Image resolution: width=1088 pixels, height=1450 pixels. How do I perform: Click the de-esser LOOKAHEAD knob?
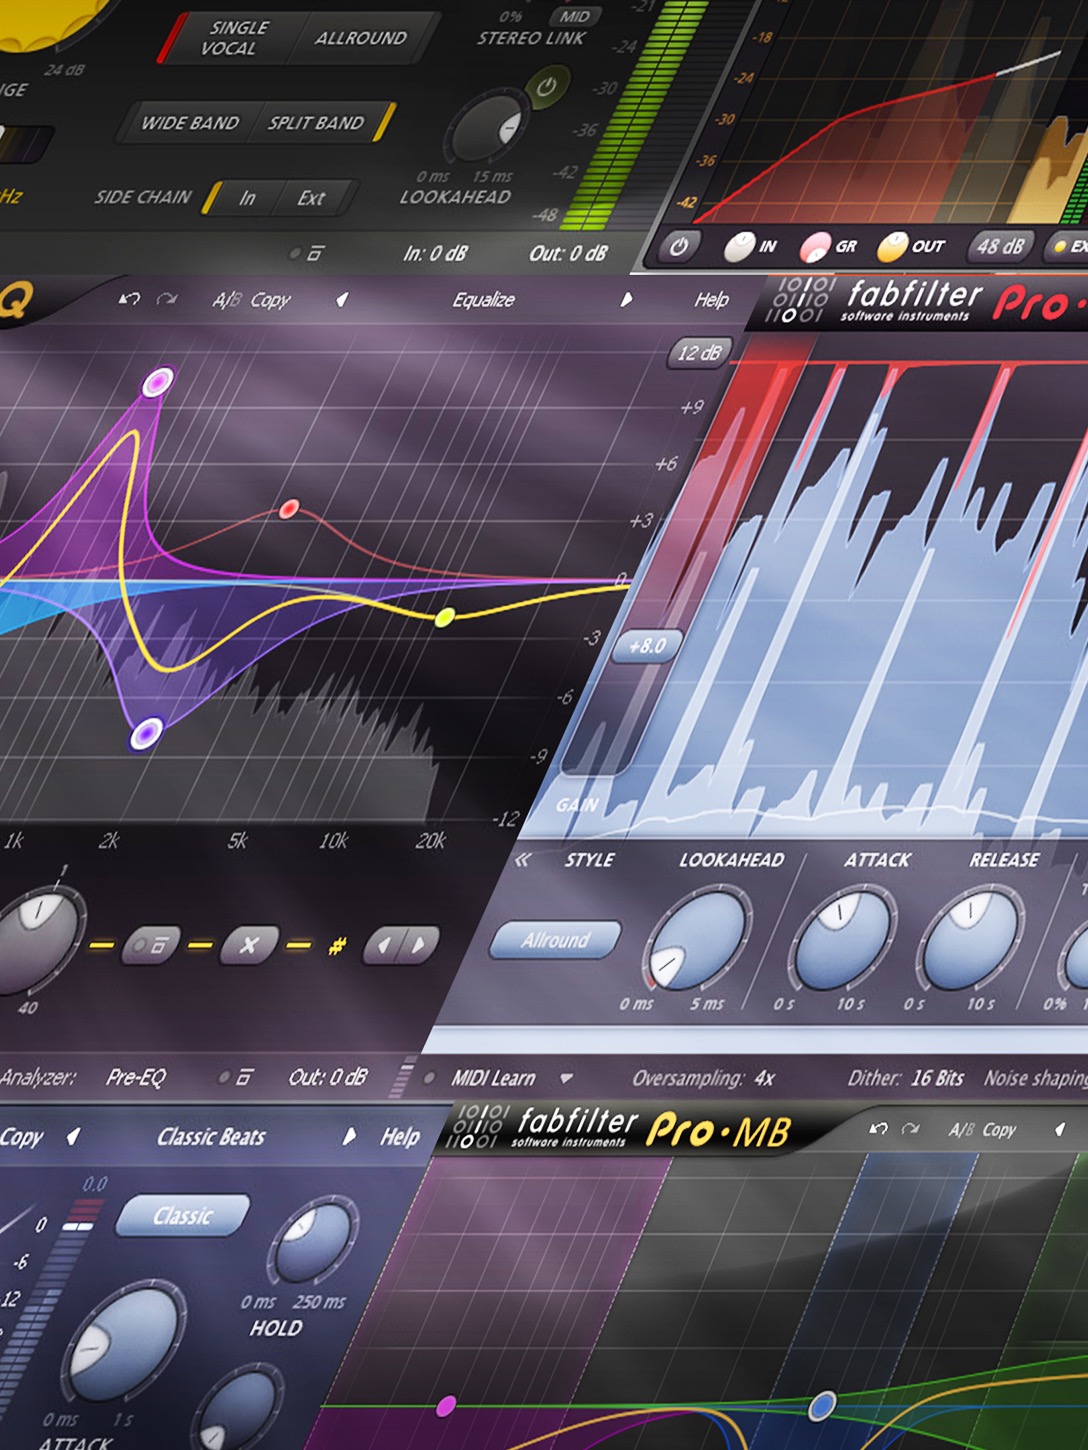(x=490, y=127)
